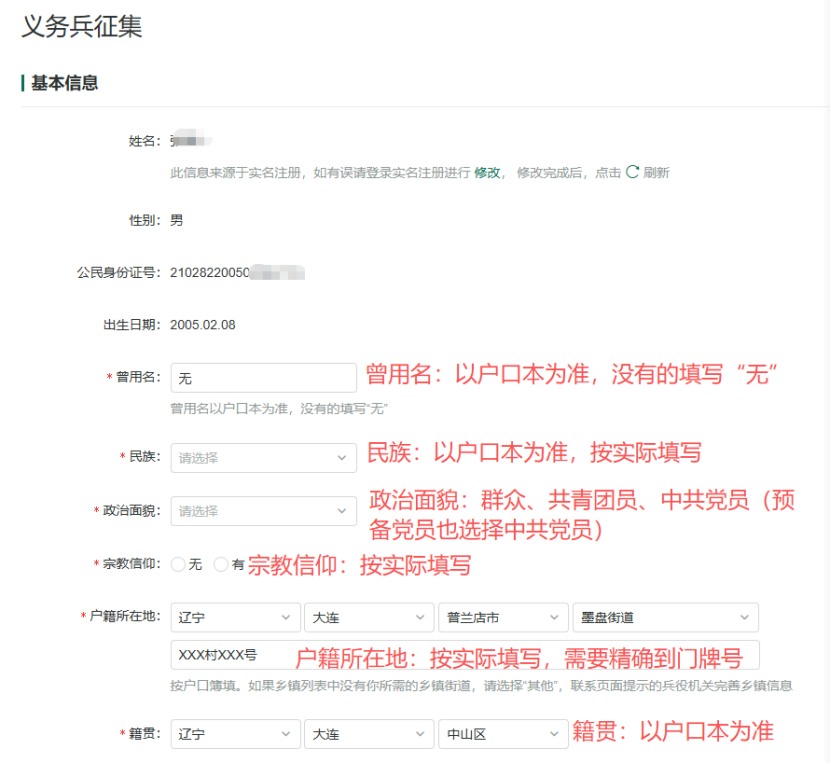Viewport: 831px width, 764px height.
Task: Expand the 政治面貌 selector
Action: (263, 511)
